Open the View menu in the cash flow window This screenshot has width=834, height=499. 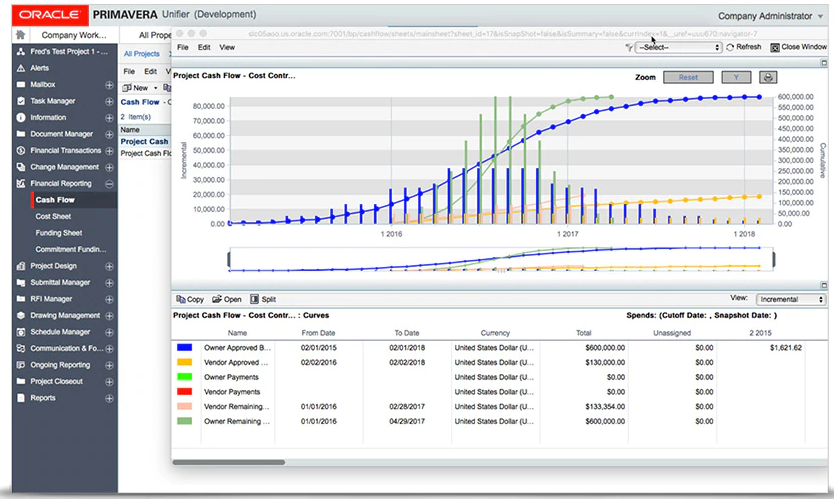point(227,47)
